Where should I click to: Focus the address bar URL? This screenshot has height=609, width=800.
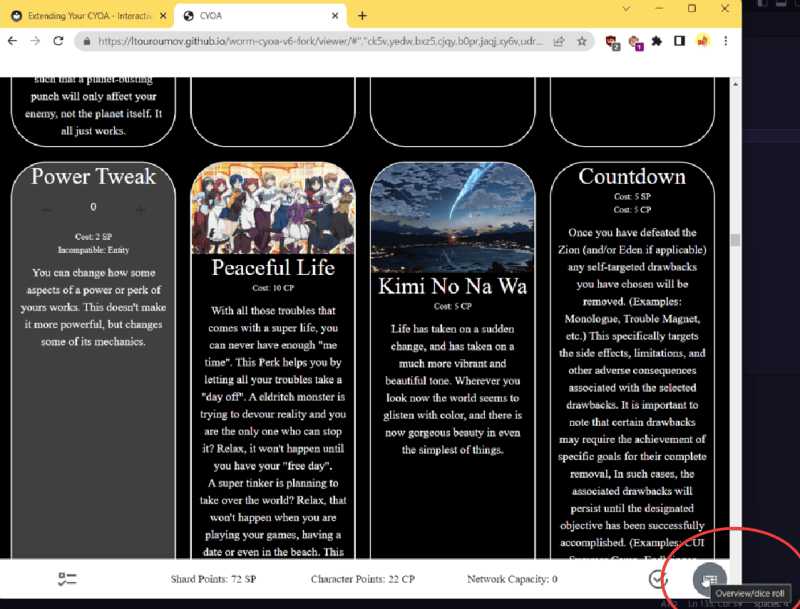320,41
